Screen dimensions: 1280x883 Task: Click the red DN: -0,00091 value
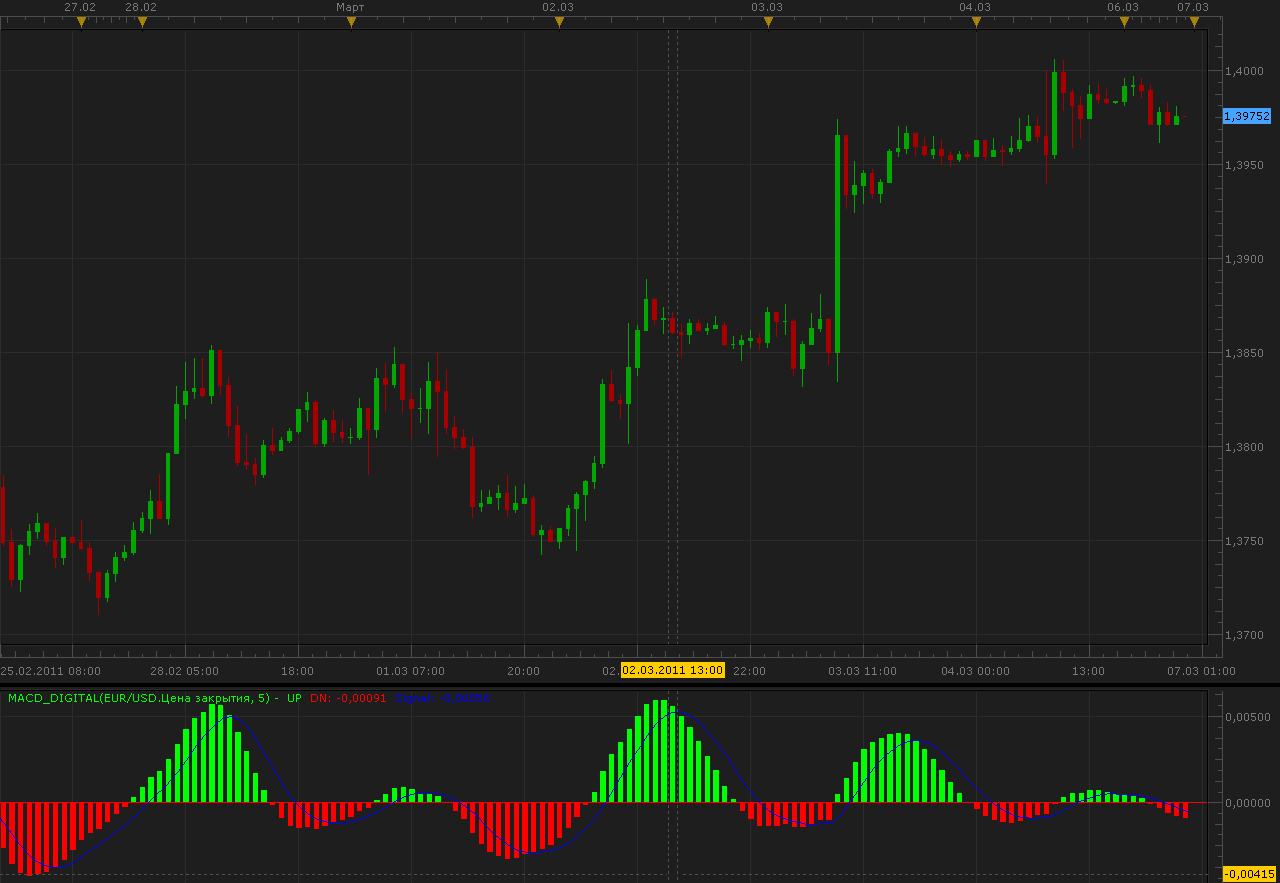(x=348, y=698)
